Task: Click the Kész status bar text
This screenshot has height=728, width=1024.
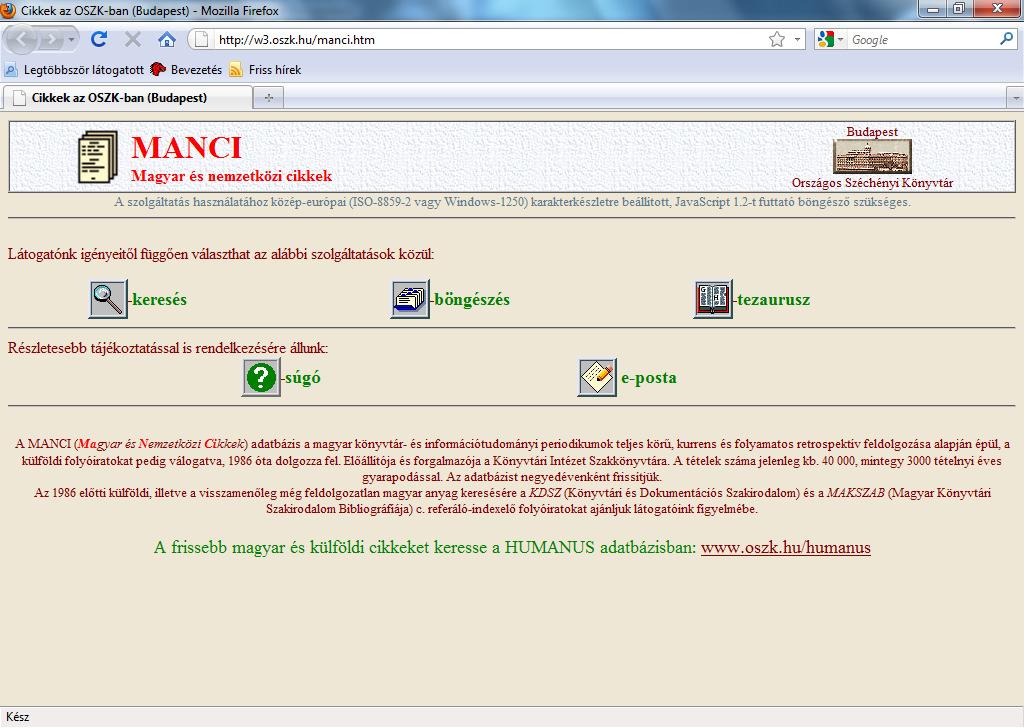Action: [x=18, y=717]
